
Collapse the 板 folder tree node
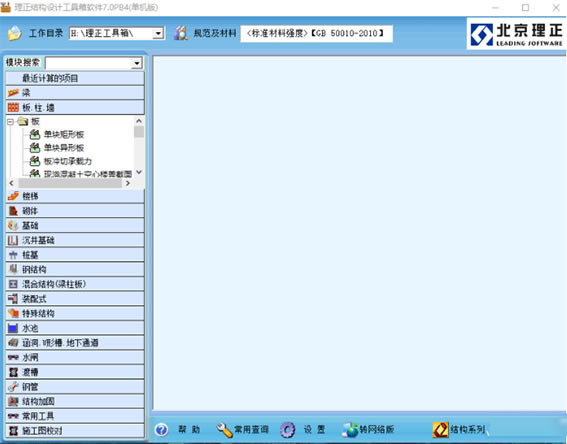pyautogui.click(x=10, y=121)
